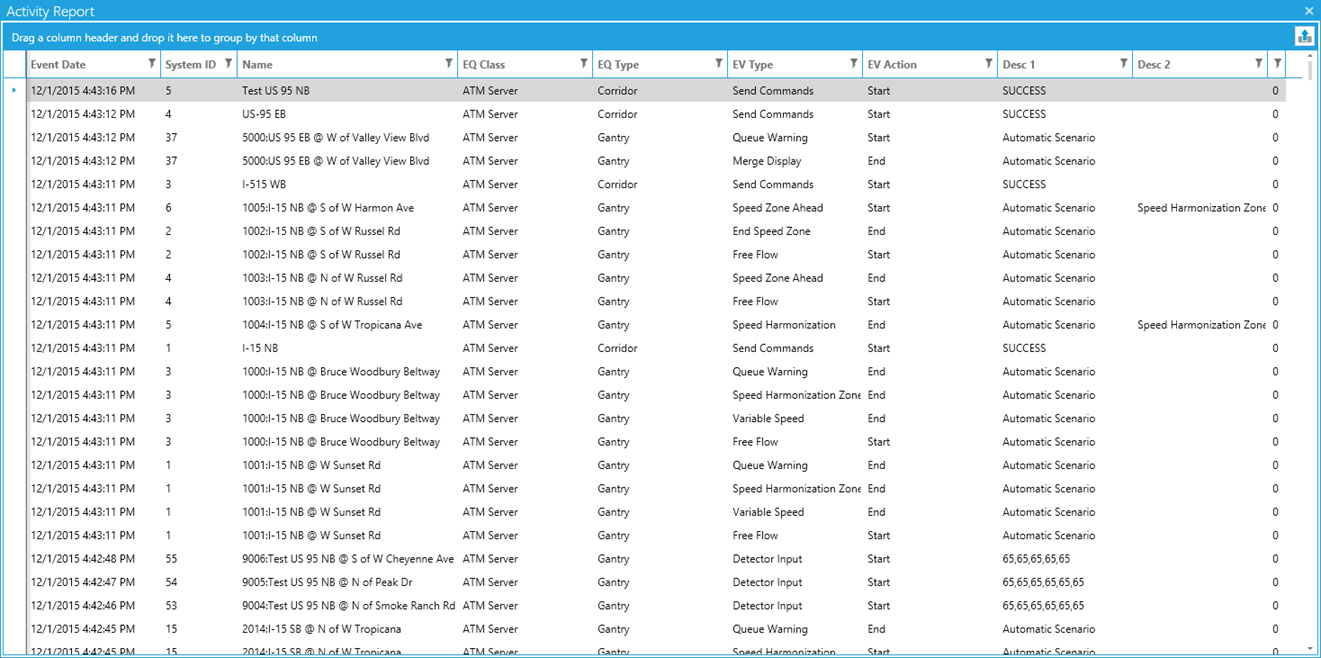Select the 'US-95 EB' name cell
The height and width of the screenshot is (658, 1321).
click(x=347, y=114)
